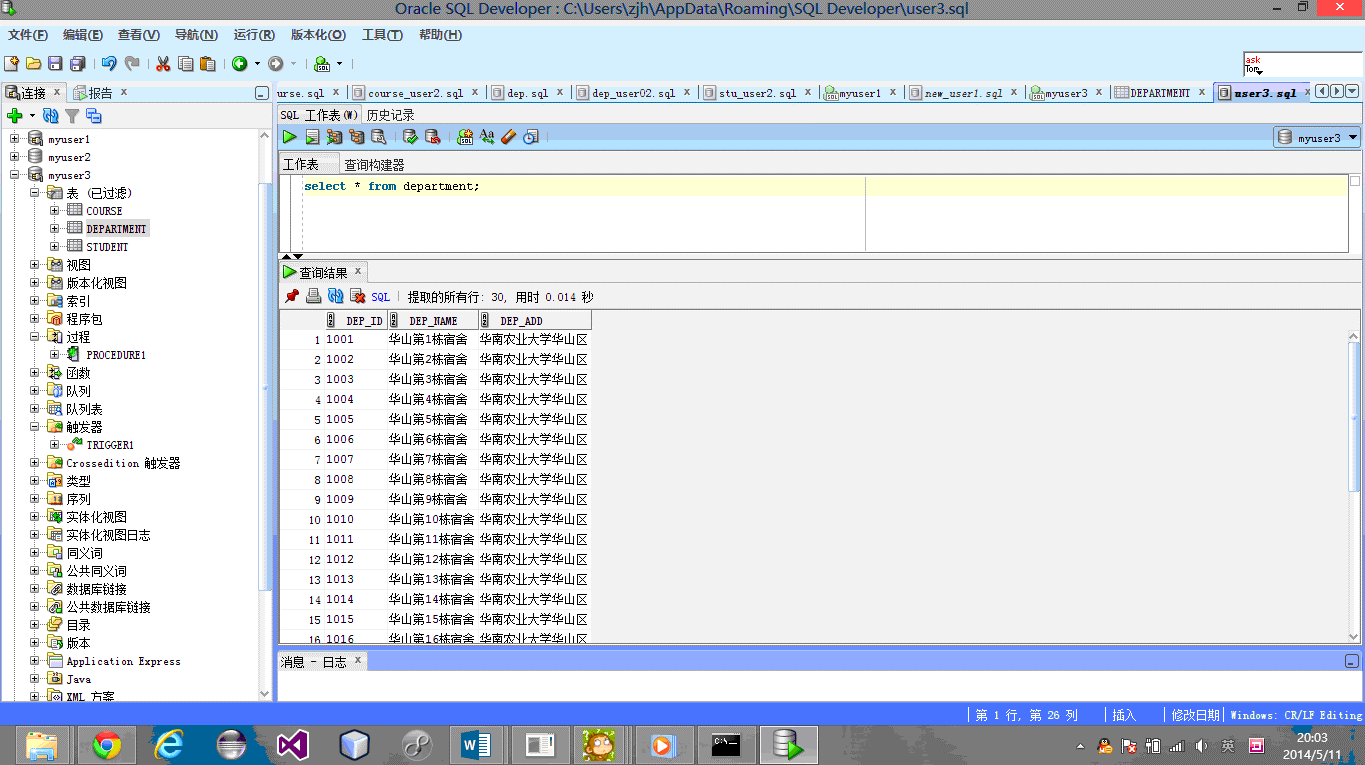Expand the myuser2 connection node
1365x765 pixels.
tap(15, 157)
